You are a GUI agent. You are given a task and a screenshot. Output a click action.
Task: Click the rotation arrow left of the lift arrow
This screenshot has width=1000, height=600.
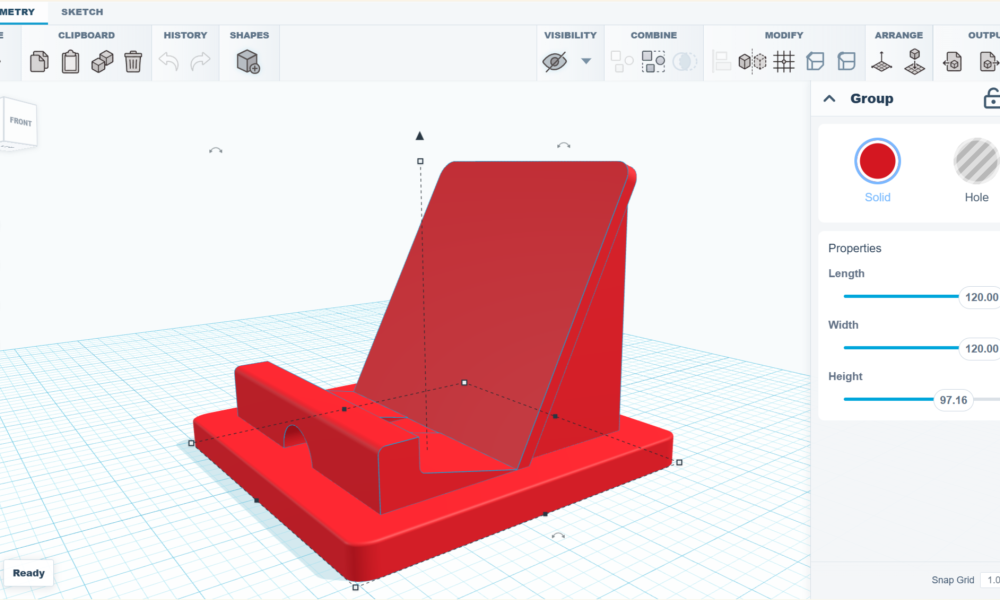(x=216, y=150)
